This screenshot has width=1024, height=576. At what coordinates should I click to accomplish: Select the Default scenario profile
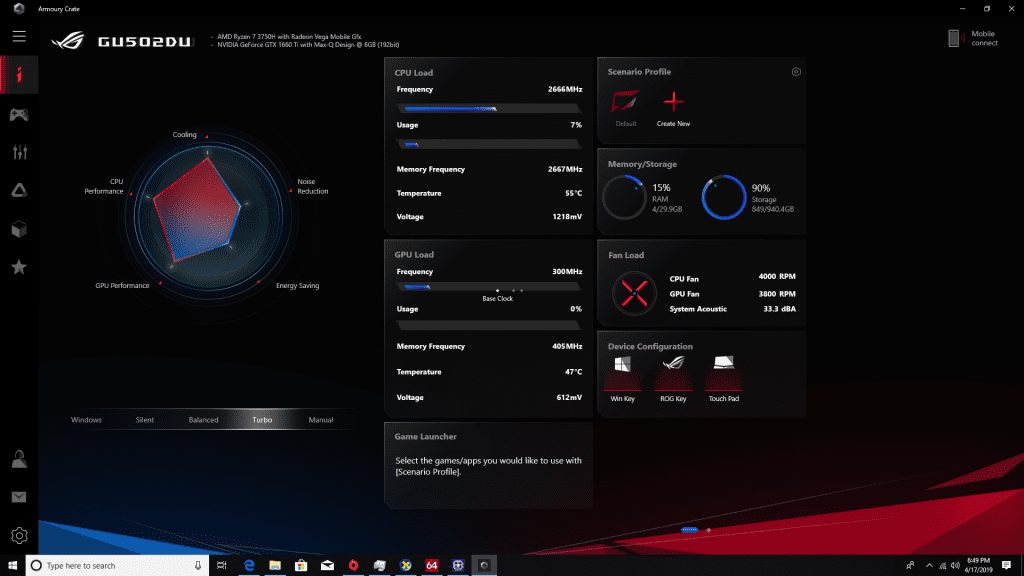[x=625, y=108]
